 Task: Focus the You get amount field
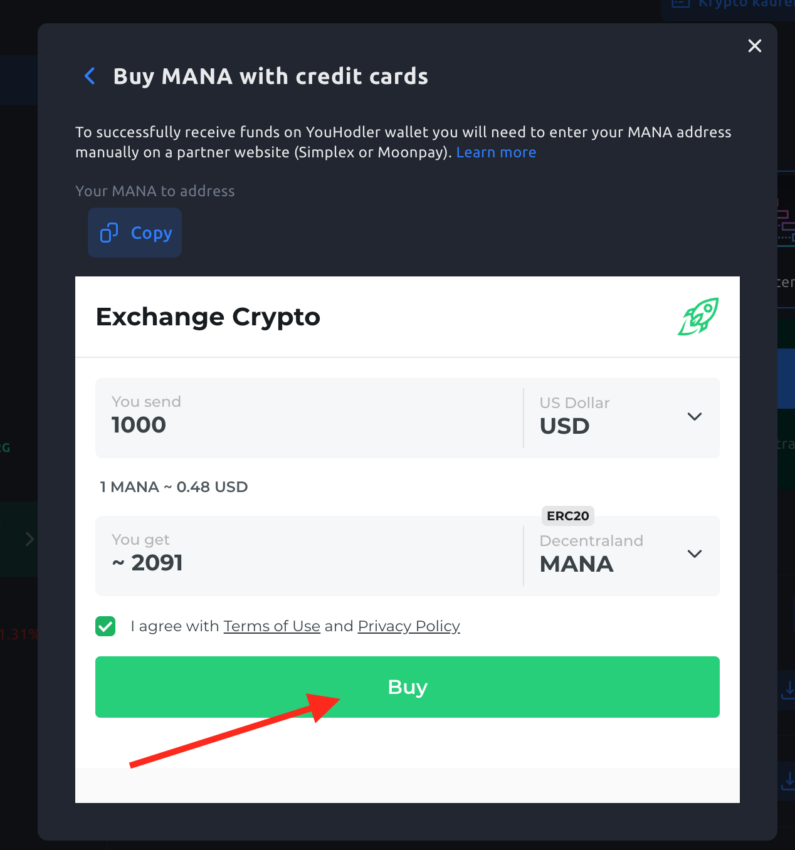click(309, 555)
